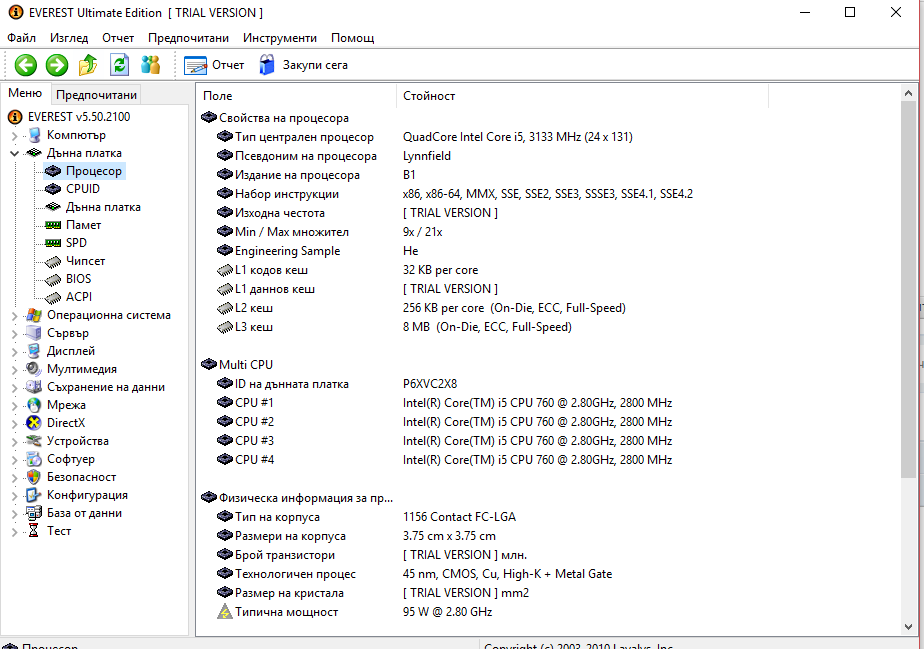
Task: Click the Тест hourglass icon
Action: coord(34,531)
